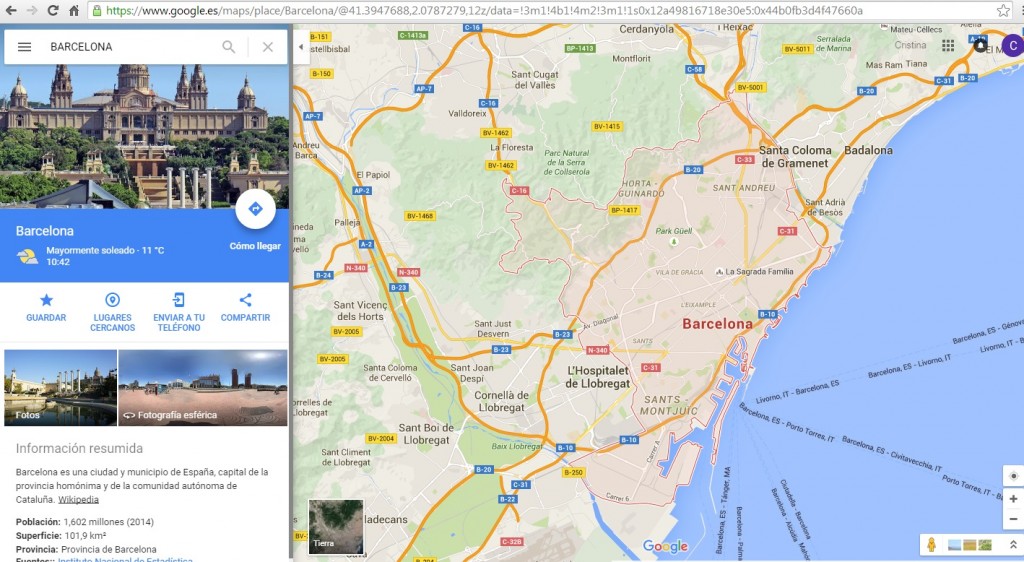
Task: Zoom in with the plus button
Action: coord(1014,499)
